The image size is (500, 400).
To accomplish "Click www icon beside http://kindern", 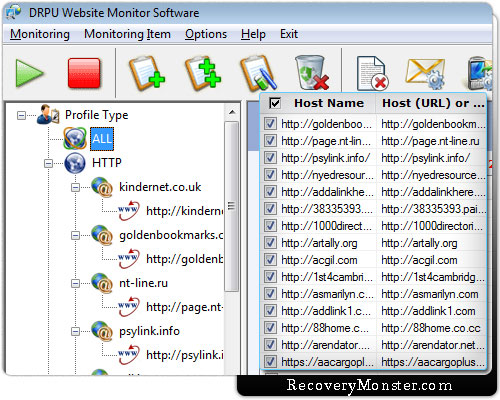I will coord(129,211).
